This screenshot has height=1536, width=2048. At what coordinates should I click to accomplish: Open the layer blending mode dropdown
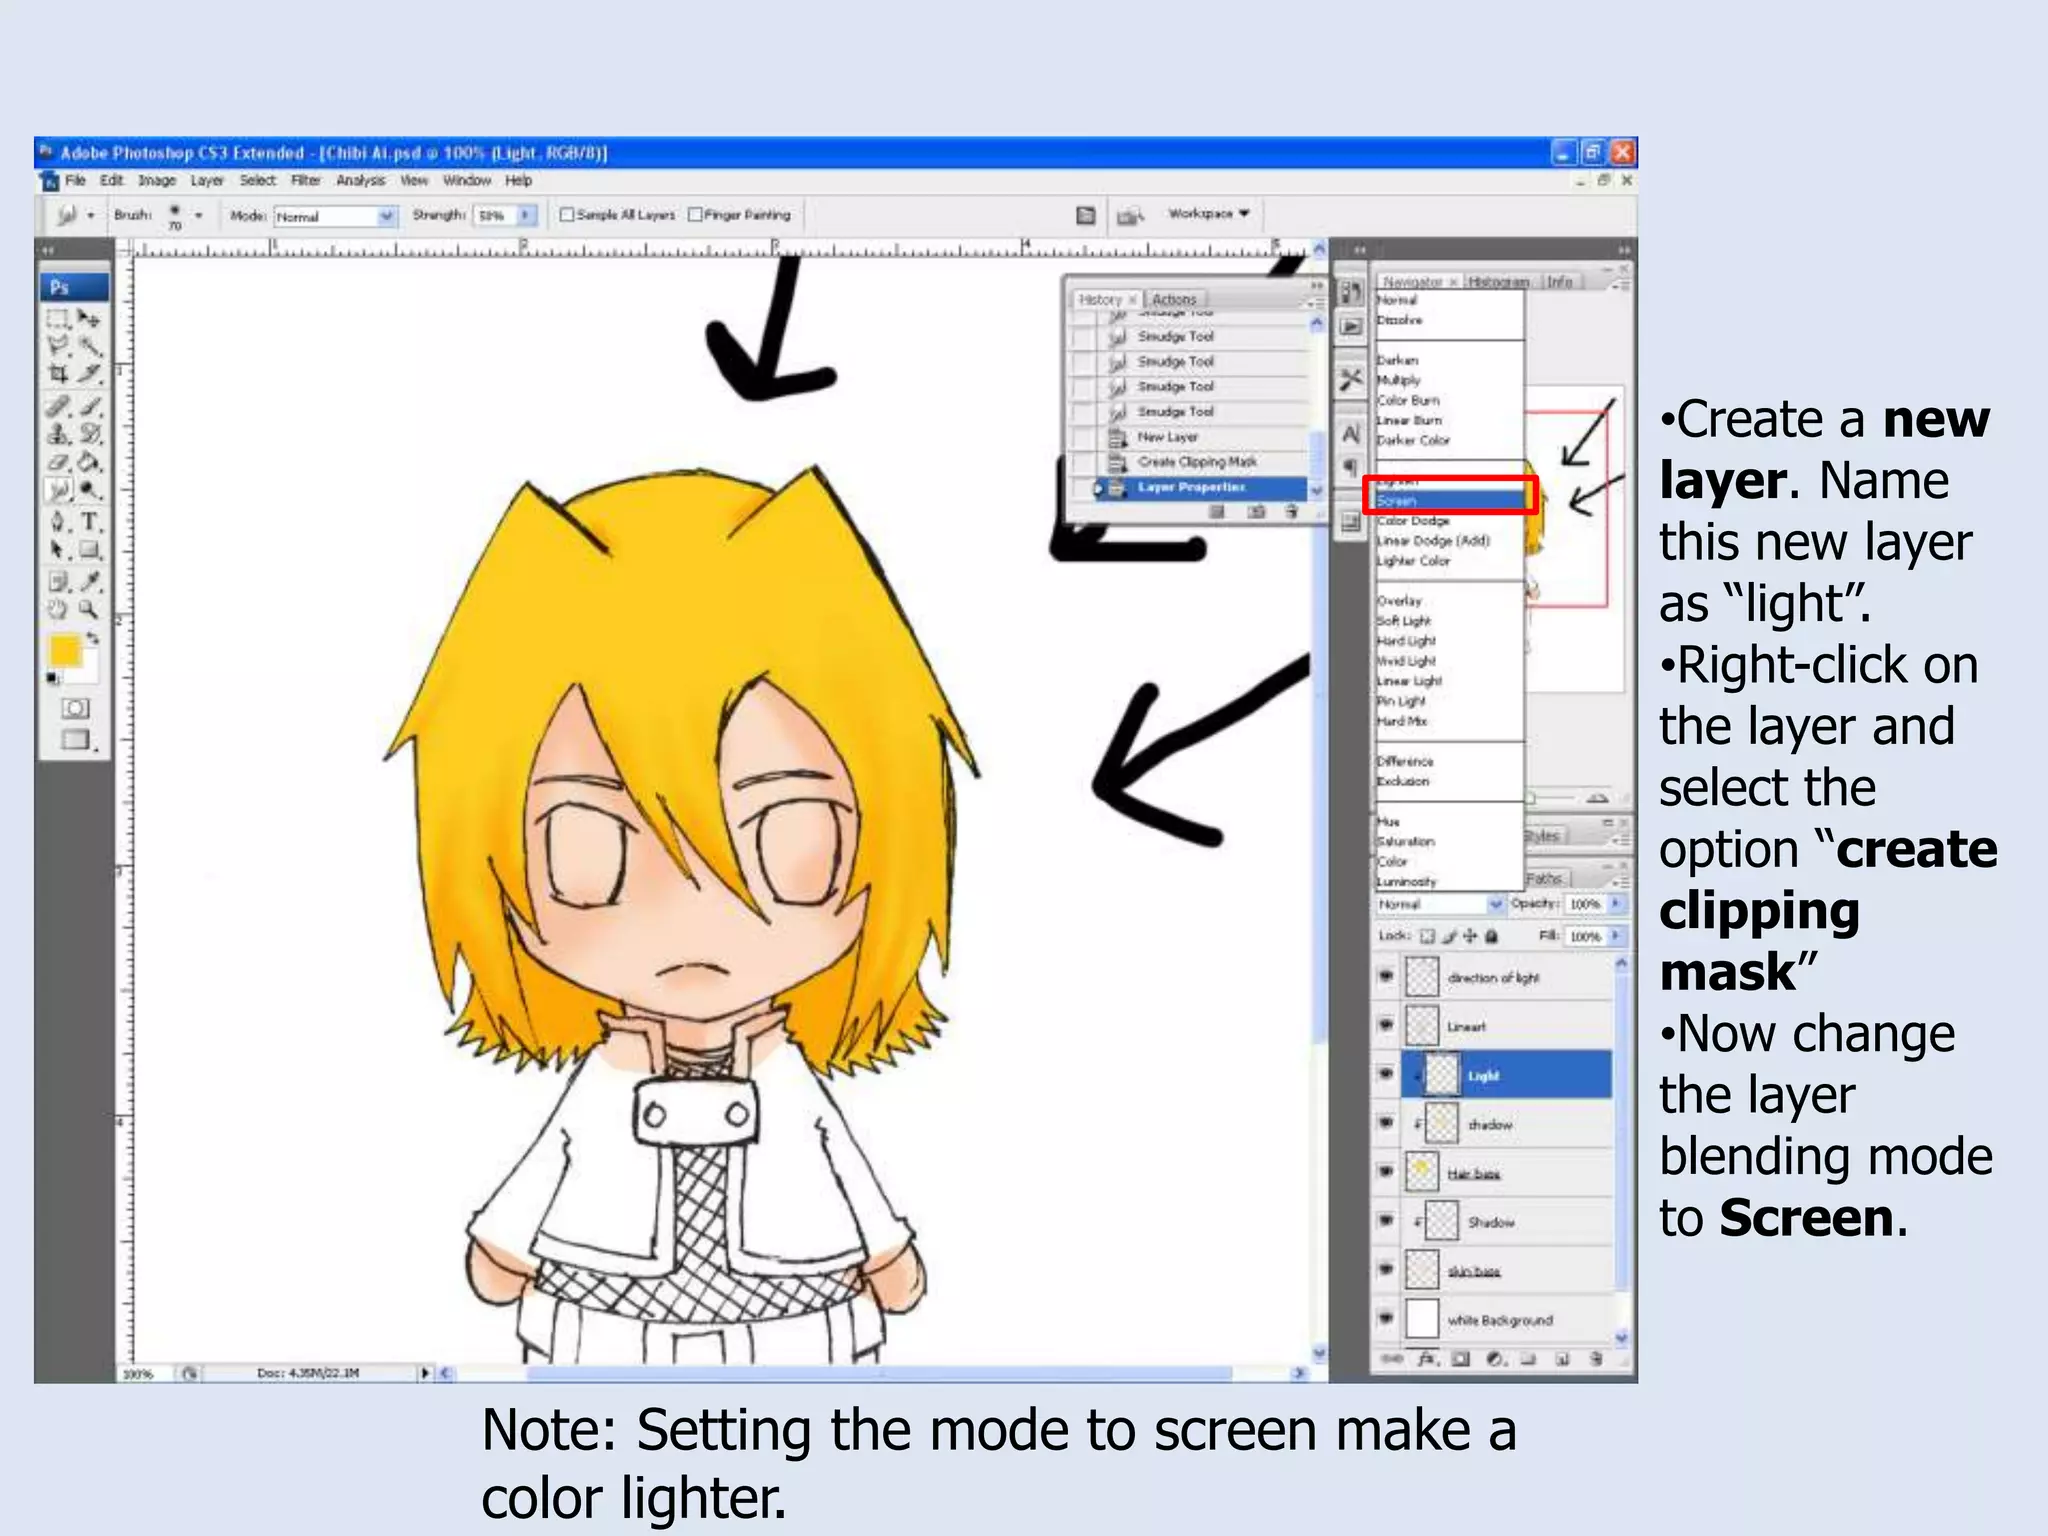click(1440, 904)
